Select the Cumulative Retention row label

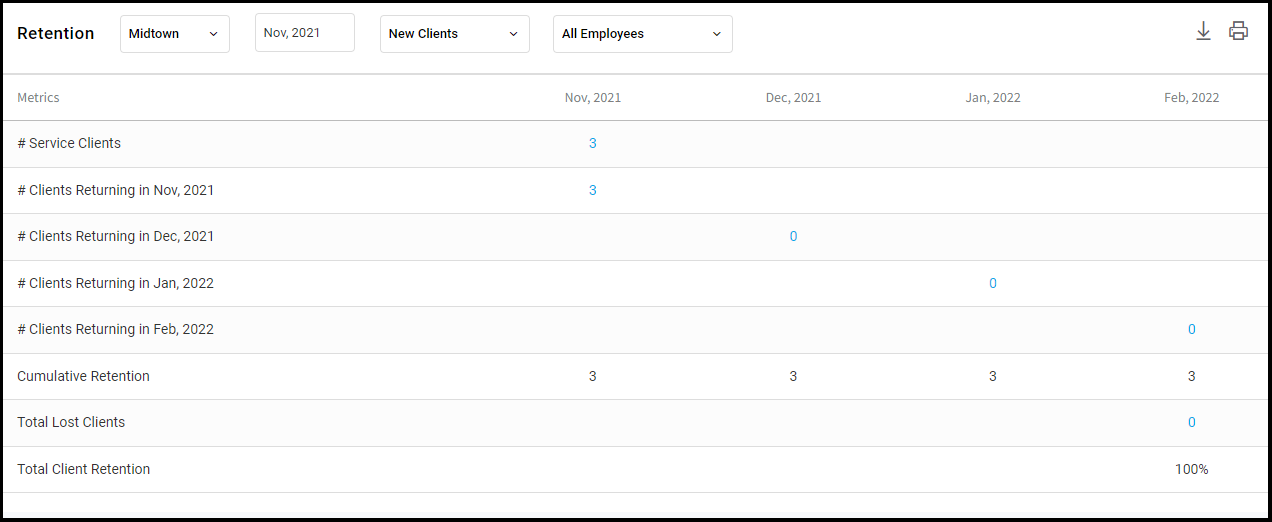(84, 376)
